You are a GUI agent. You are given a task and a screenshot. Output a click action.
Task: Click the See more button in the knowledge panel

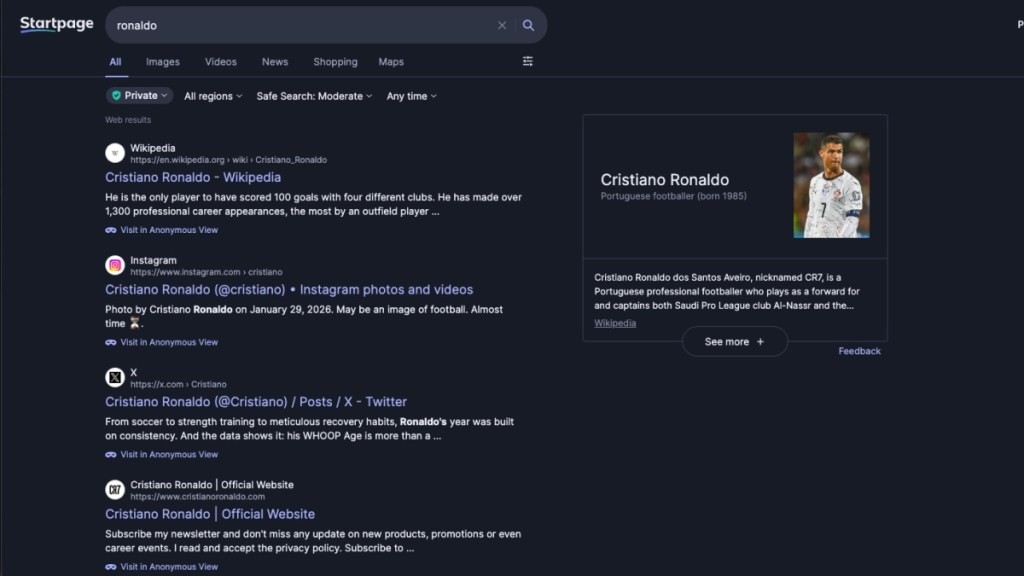pyautogui.click(x=734, y=341)
